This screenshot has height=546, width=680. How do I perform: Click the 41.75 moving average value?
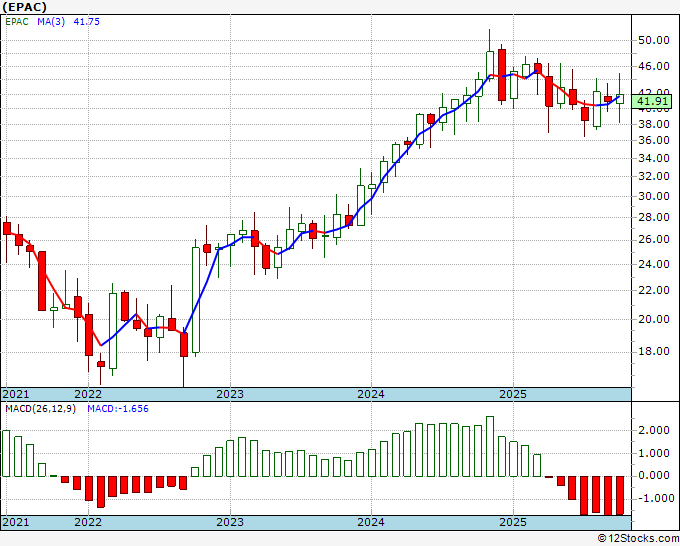coord(86,22)
